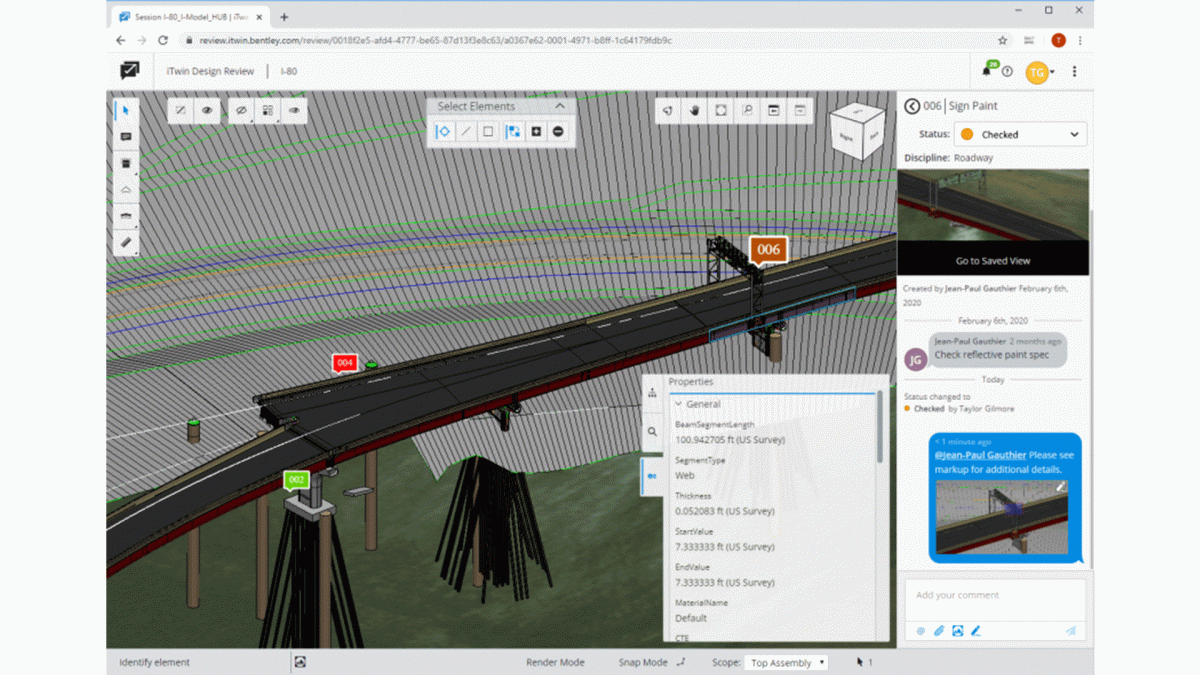The image size is (1200, 675).
Task: Open the three-dot more options menu in app header
Action: (1074, 72)
